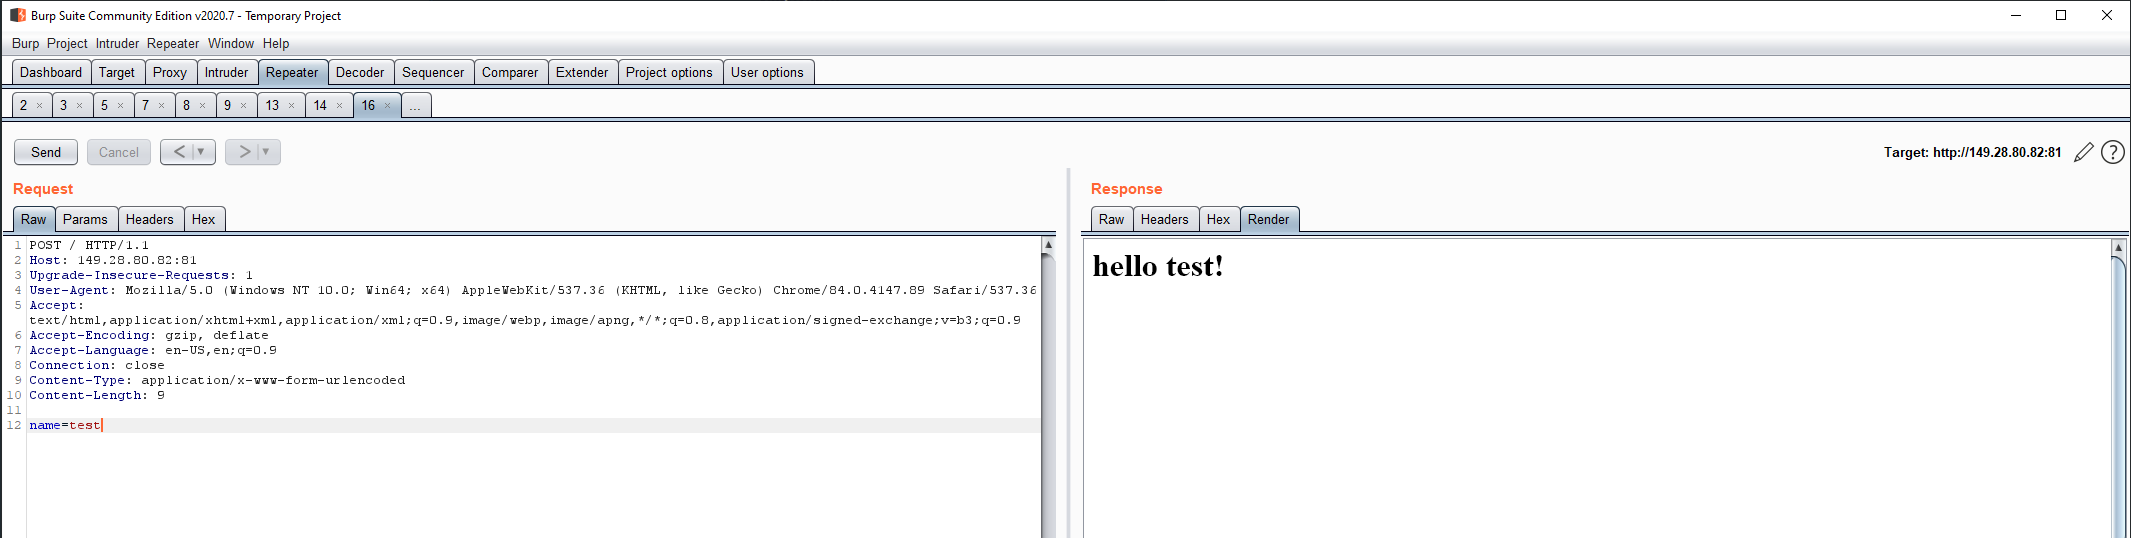The height and width of the screenshot is (538, 2131).
Task: Click the pencil icon to edit target
Action: click(2083, 152)
